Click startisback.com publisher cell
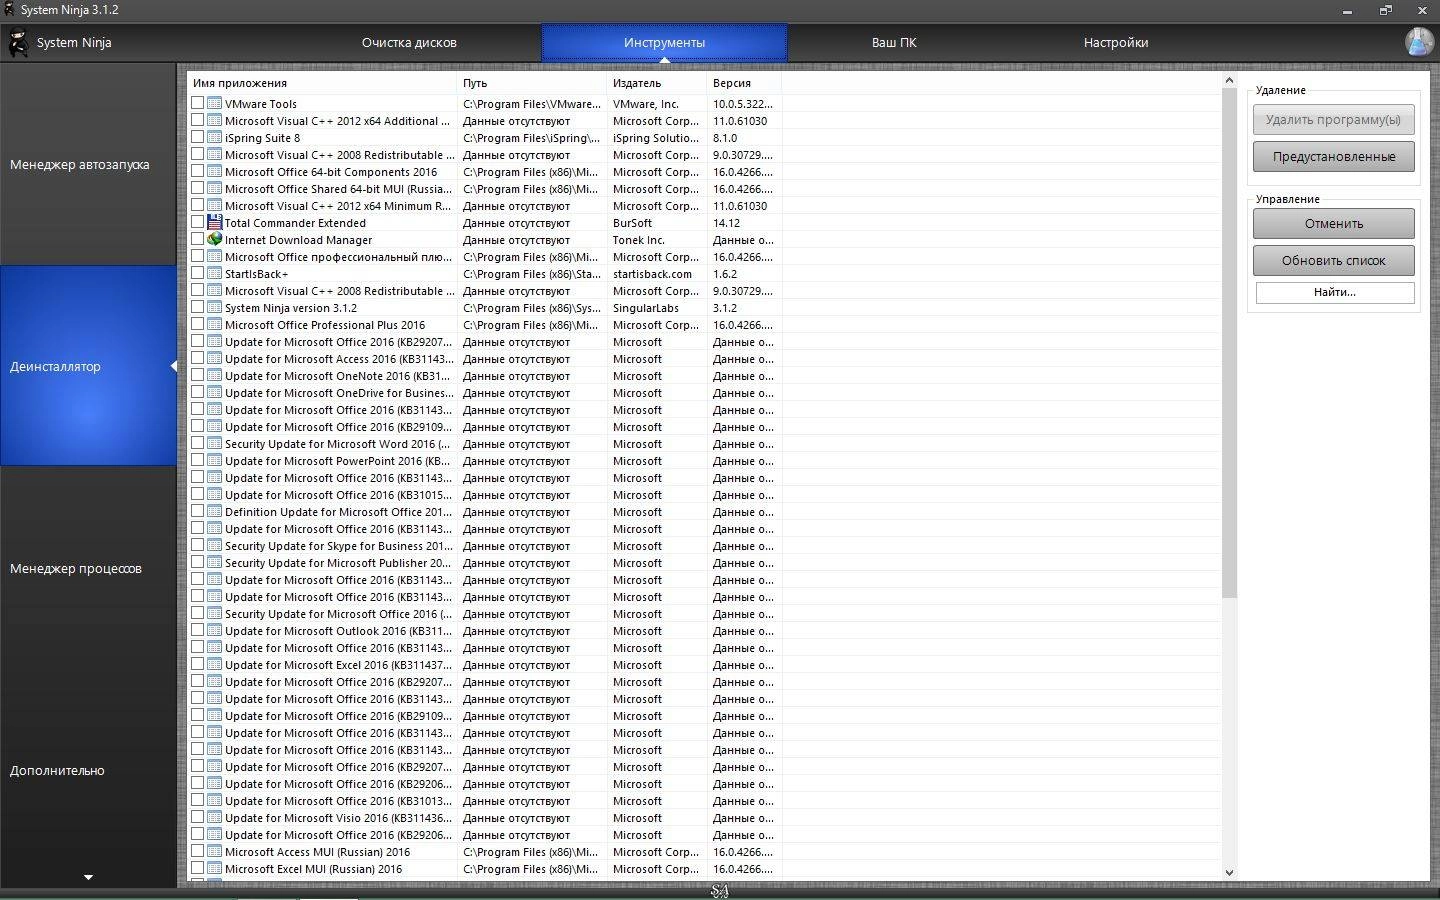Viewport: 1440px width, 900px height. pos(652,274)
